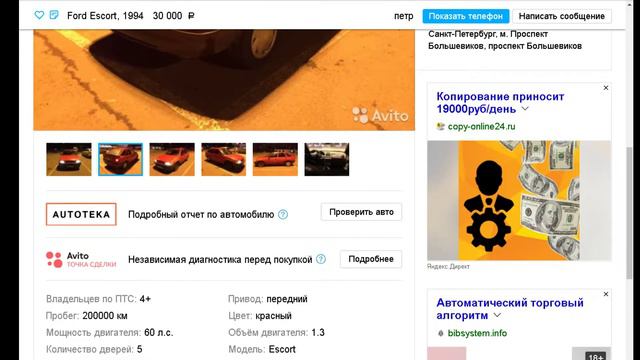Click the Яндекс.Директ label
640x360 pixels.
tap(448, 266)
